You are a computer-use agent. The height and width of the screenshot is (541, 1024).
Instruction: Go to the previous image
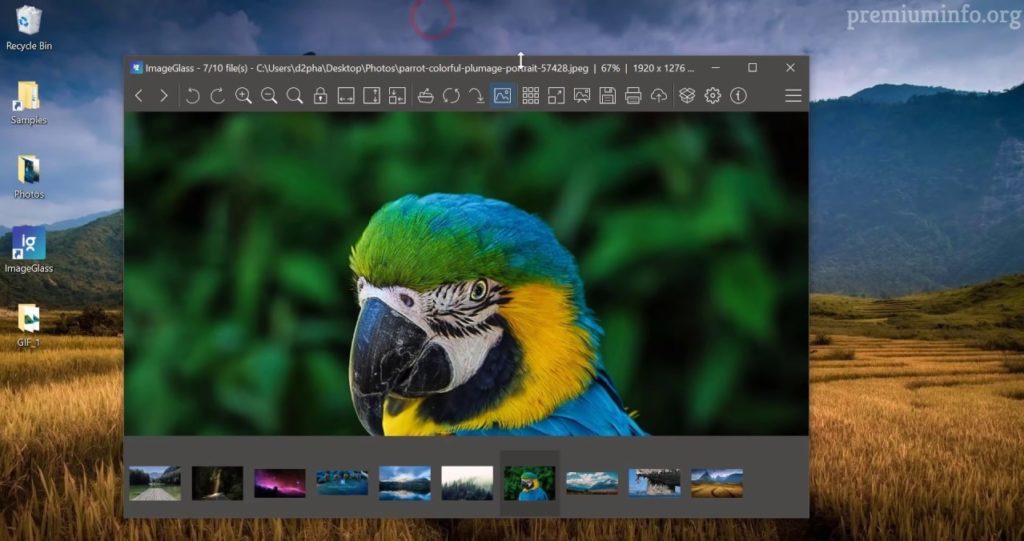(x=138, y=96)
